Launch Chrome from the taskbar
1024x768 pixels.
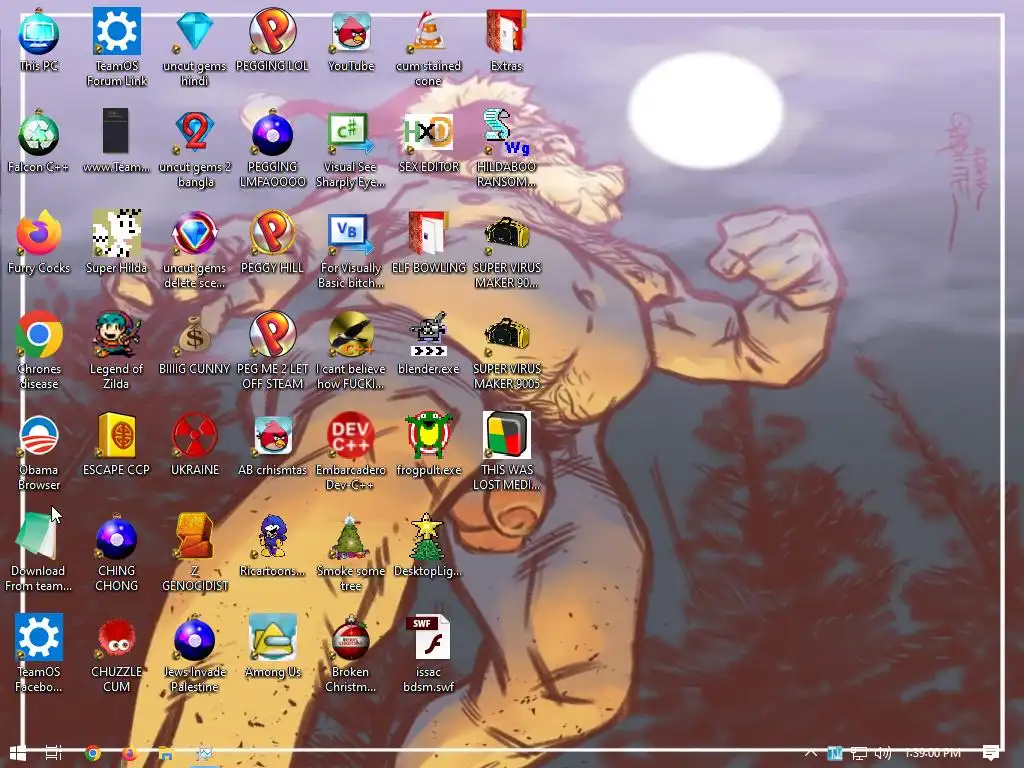click(93, 753)
